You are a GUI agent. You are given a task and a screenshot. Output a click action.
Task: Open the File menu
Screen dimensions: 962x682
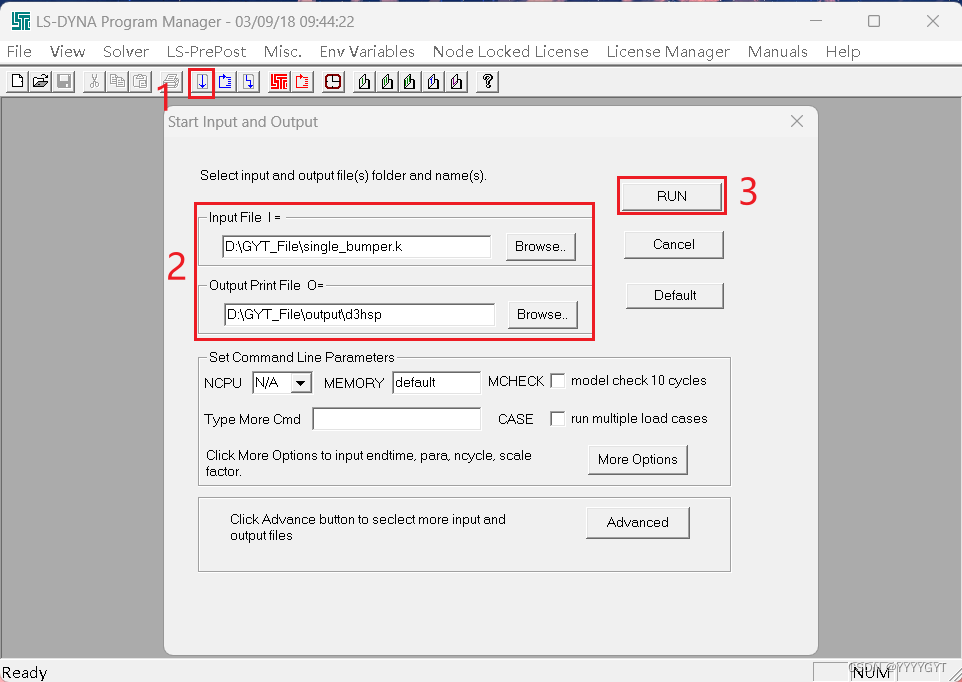19,52
